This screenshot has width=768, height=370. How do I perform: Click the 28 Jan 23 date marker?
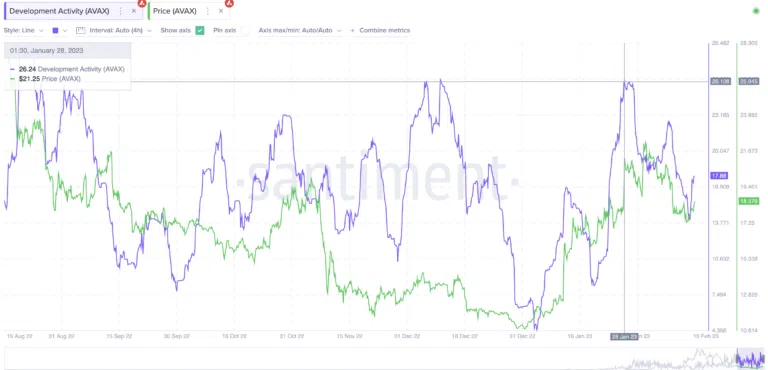tap(624, 337)
